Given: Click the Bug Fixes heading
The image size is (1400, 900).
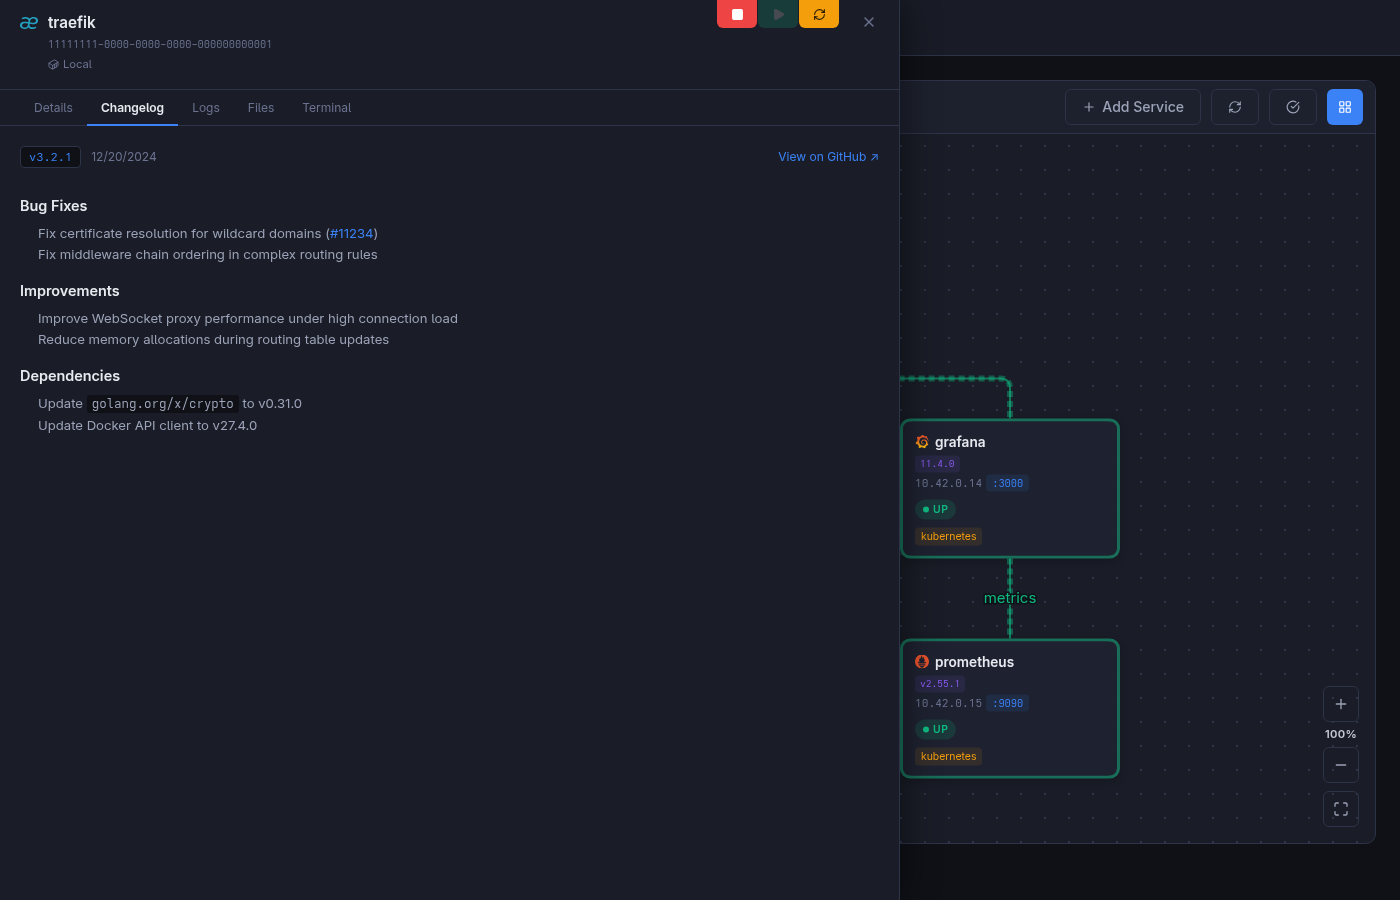Looking at the screenshot, I should (x=54, y=206).
